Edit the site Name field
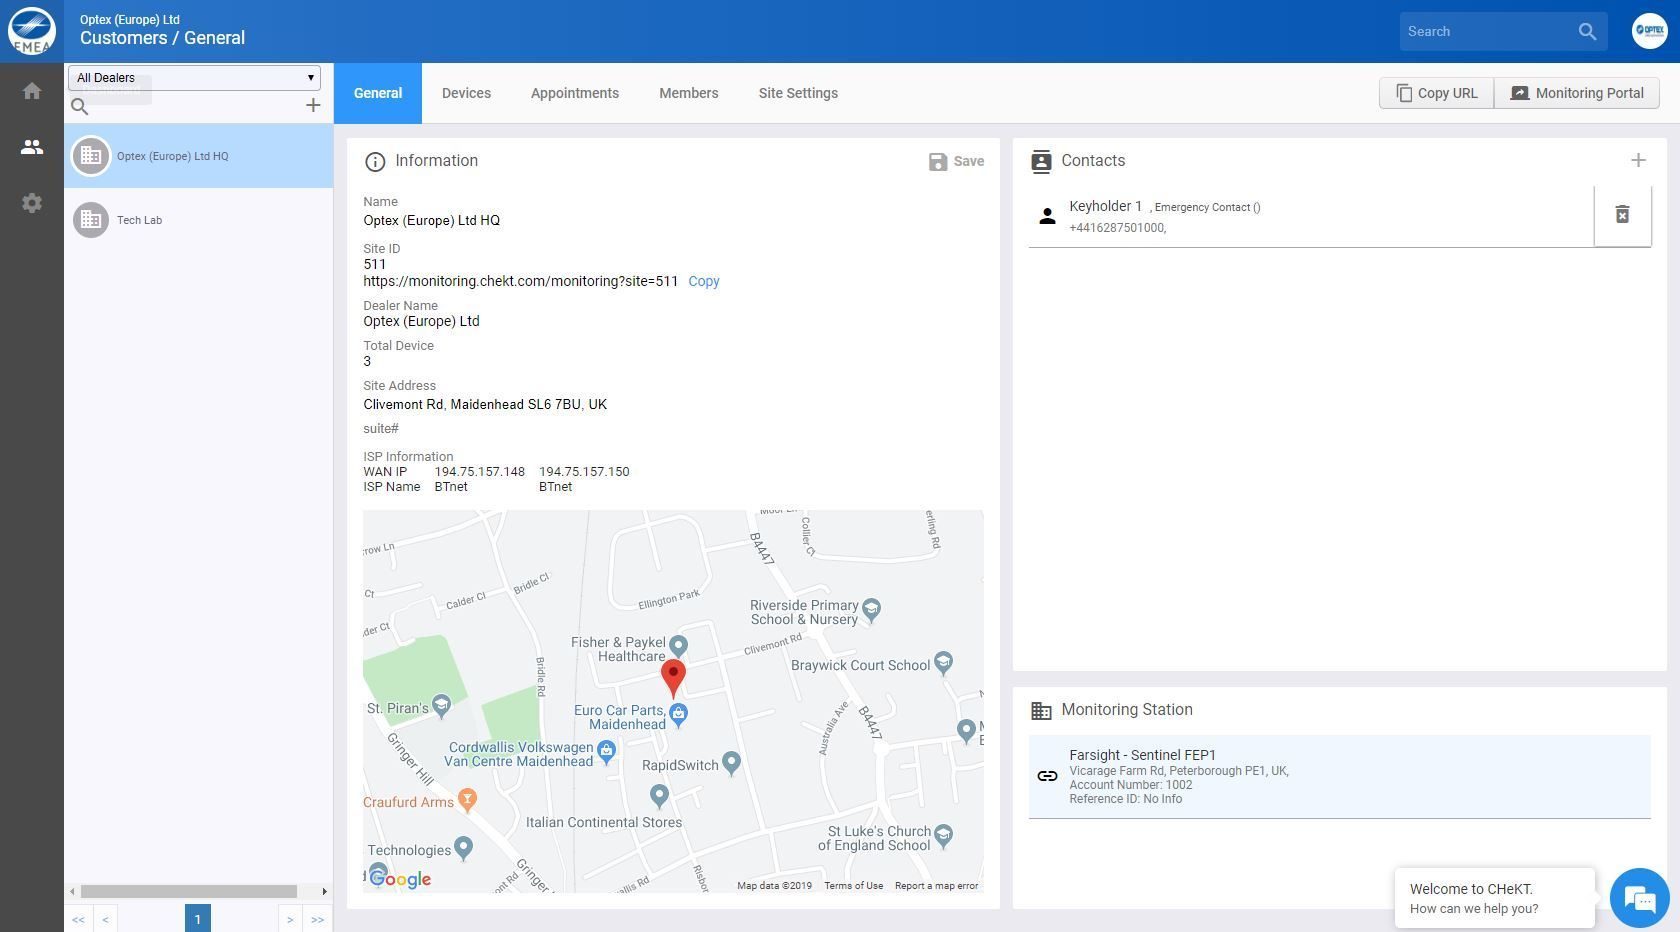This screenshot has width=1680, height=932. pyautogui.click(x=673, y=220)
